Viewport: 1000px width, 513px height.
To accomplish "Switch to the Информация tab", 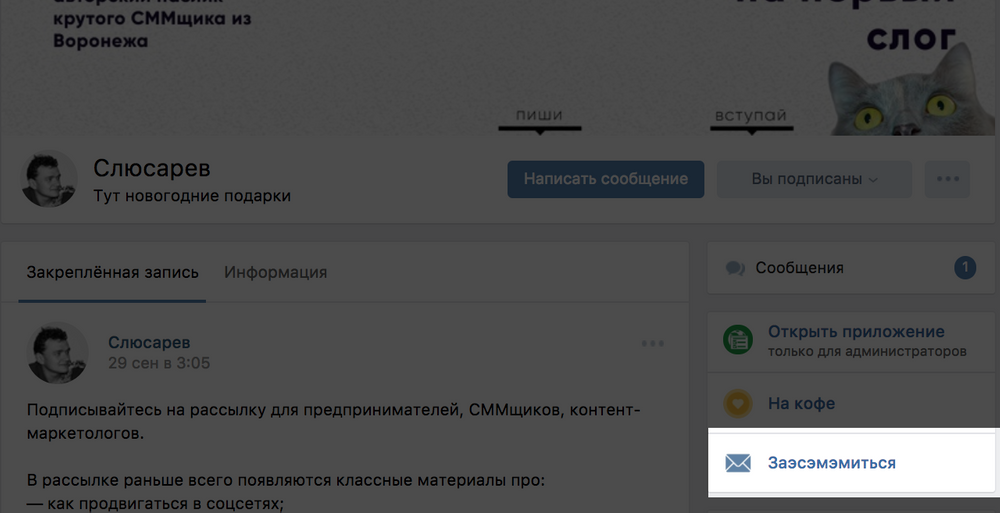I will tap(275, 272).
